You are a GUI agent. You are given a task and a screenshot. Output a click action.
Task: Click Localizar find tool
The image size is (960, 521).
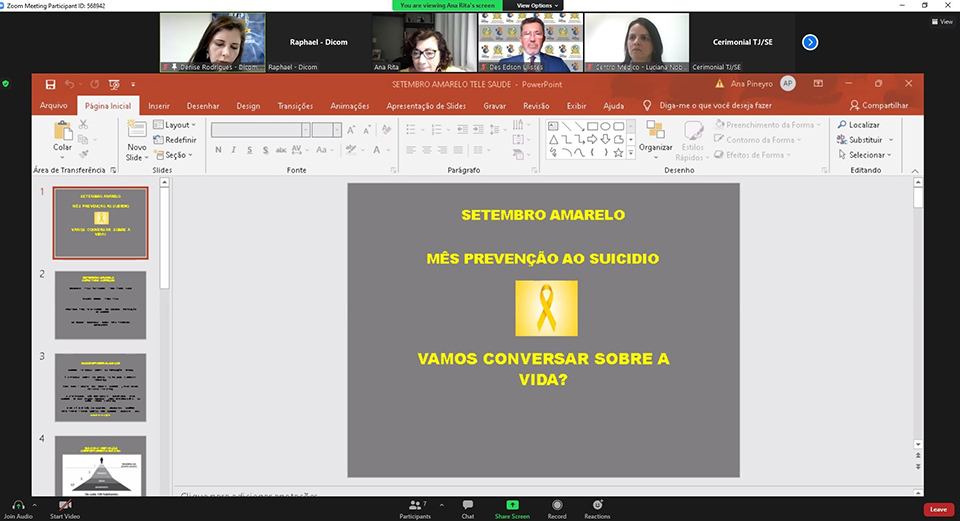(x=859, y=125)
